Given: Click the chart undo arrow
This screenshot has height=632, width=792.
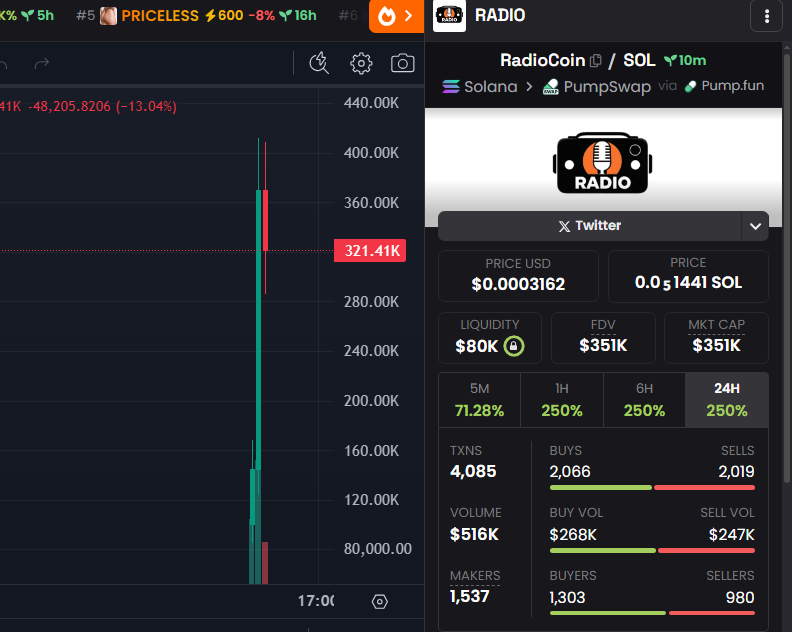Looking at the screenshot, I should coord(3,64).
